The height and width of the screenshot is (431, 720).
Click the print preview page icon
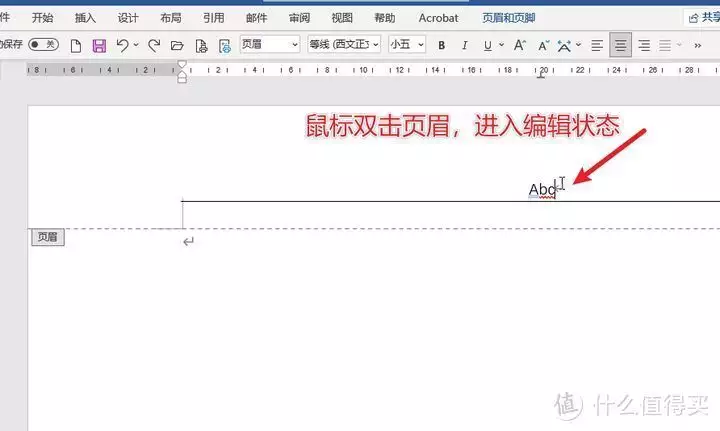tap(201, 45)
